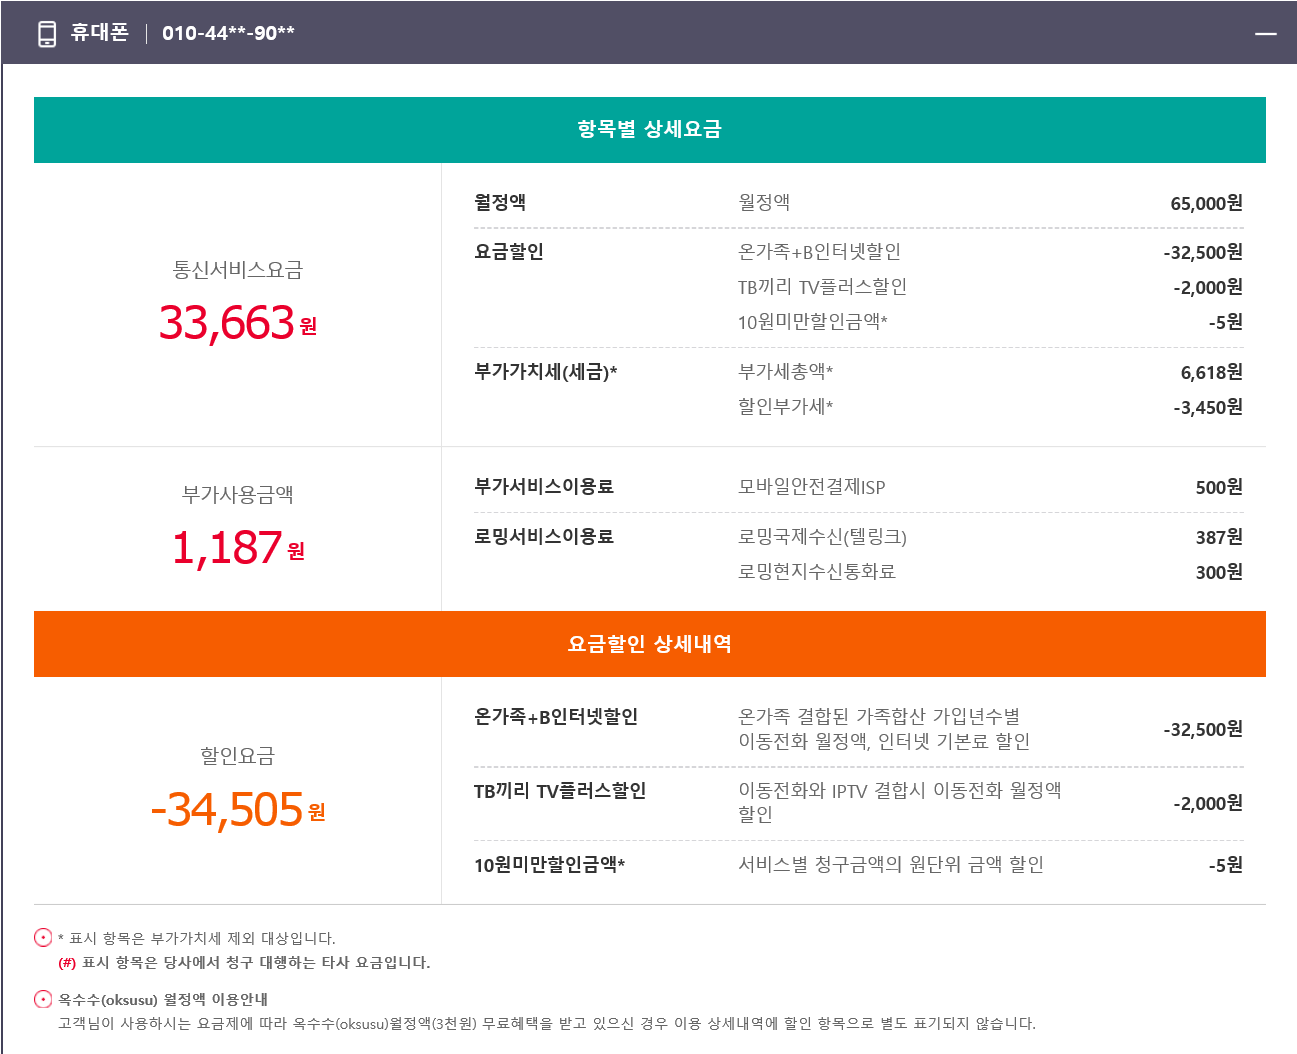Click the 모바일안전결제ISP item
The image size is (1297, 1054).
point(811,487)
